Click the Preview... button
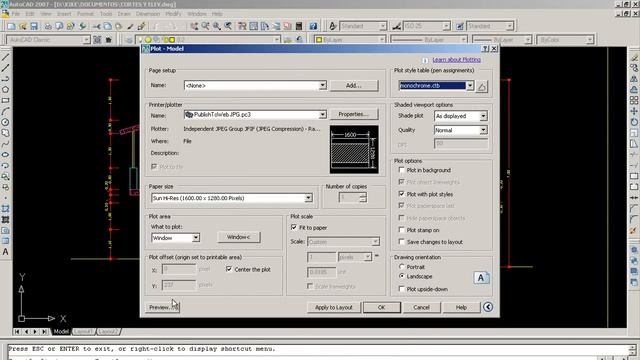Viewport: 640px width, 360px height. (x=162, y=307)
